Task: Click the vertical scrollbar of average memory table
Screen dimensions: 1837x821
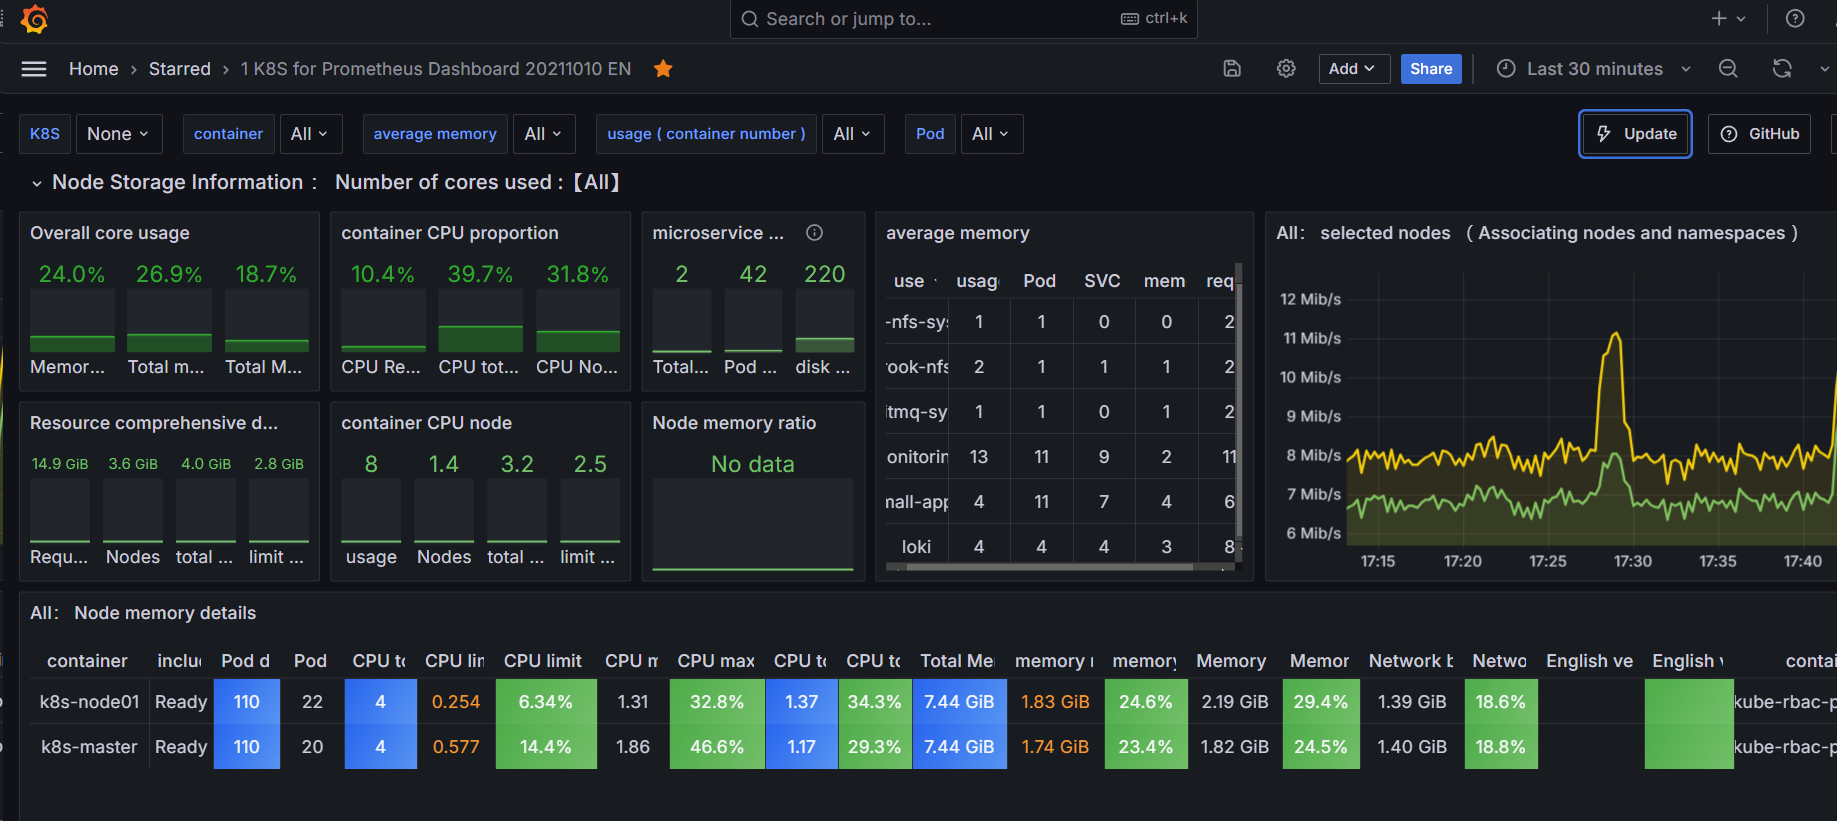Action: click(x=1239, y=410)
